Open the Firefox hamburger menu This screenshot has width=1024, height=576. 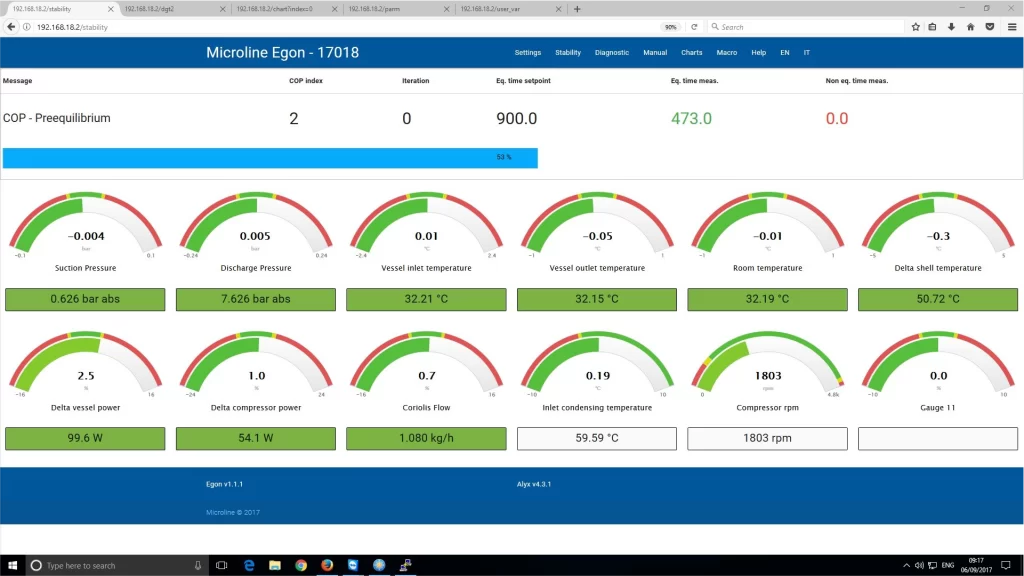pos(1010,27)
